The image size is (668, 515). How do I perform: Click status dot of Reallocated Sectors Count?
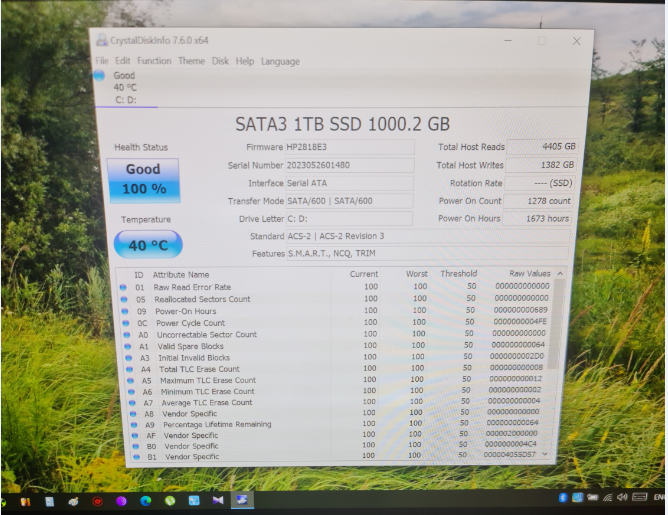[x=124, y=299]
